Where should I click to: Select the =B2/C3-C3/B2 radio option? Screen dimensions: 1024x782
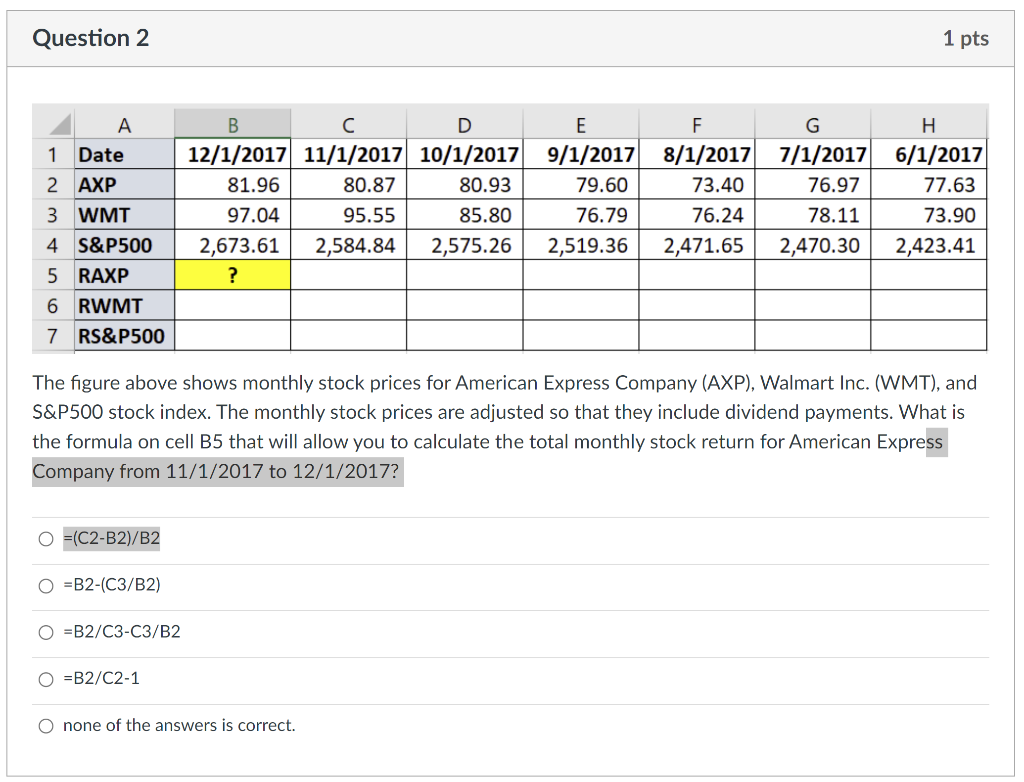pos(46,632)
